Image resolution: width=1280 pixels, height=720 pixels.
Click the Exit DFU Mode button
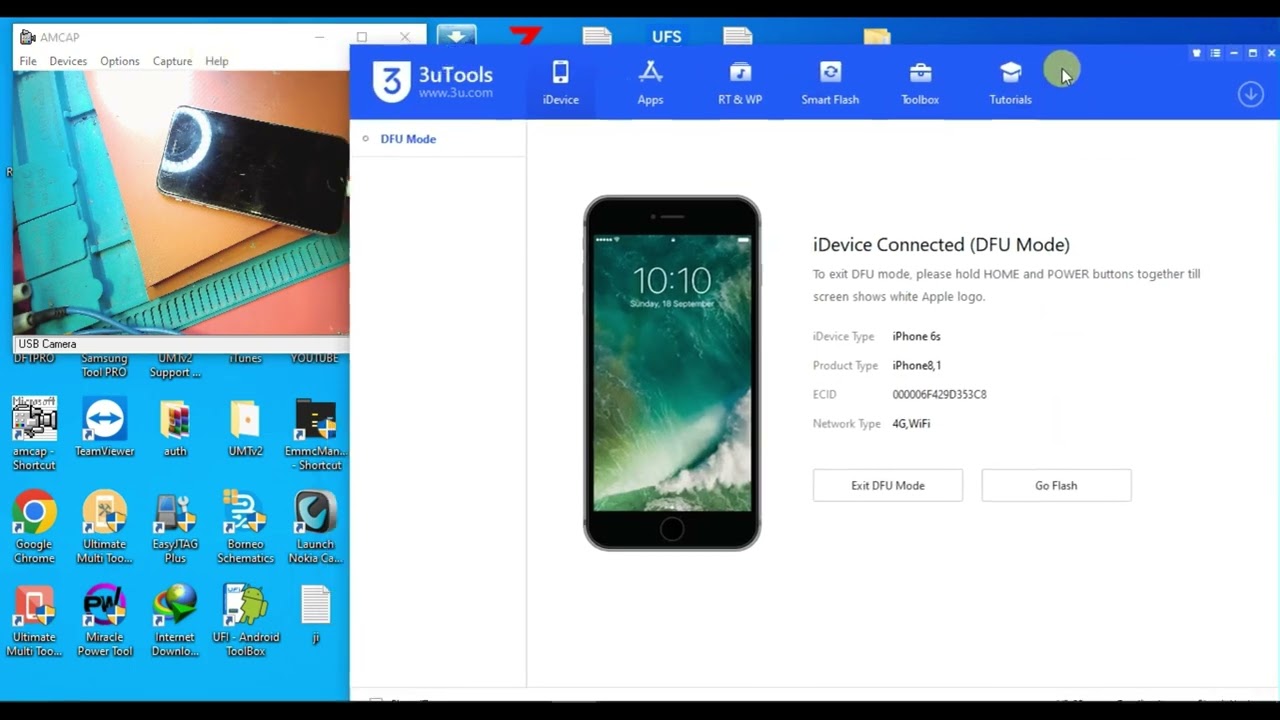[887, 485]
